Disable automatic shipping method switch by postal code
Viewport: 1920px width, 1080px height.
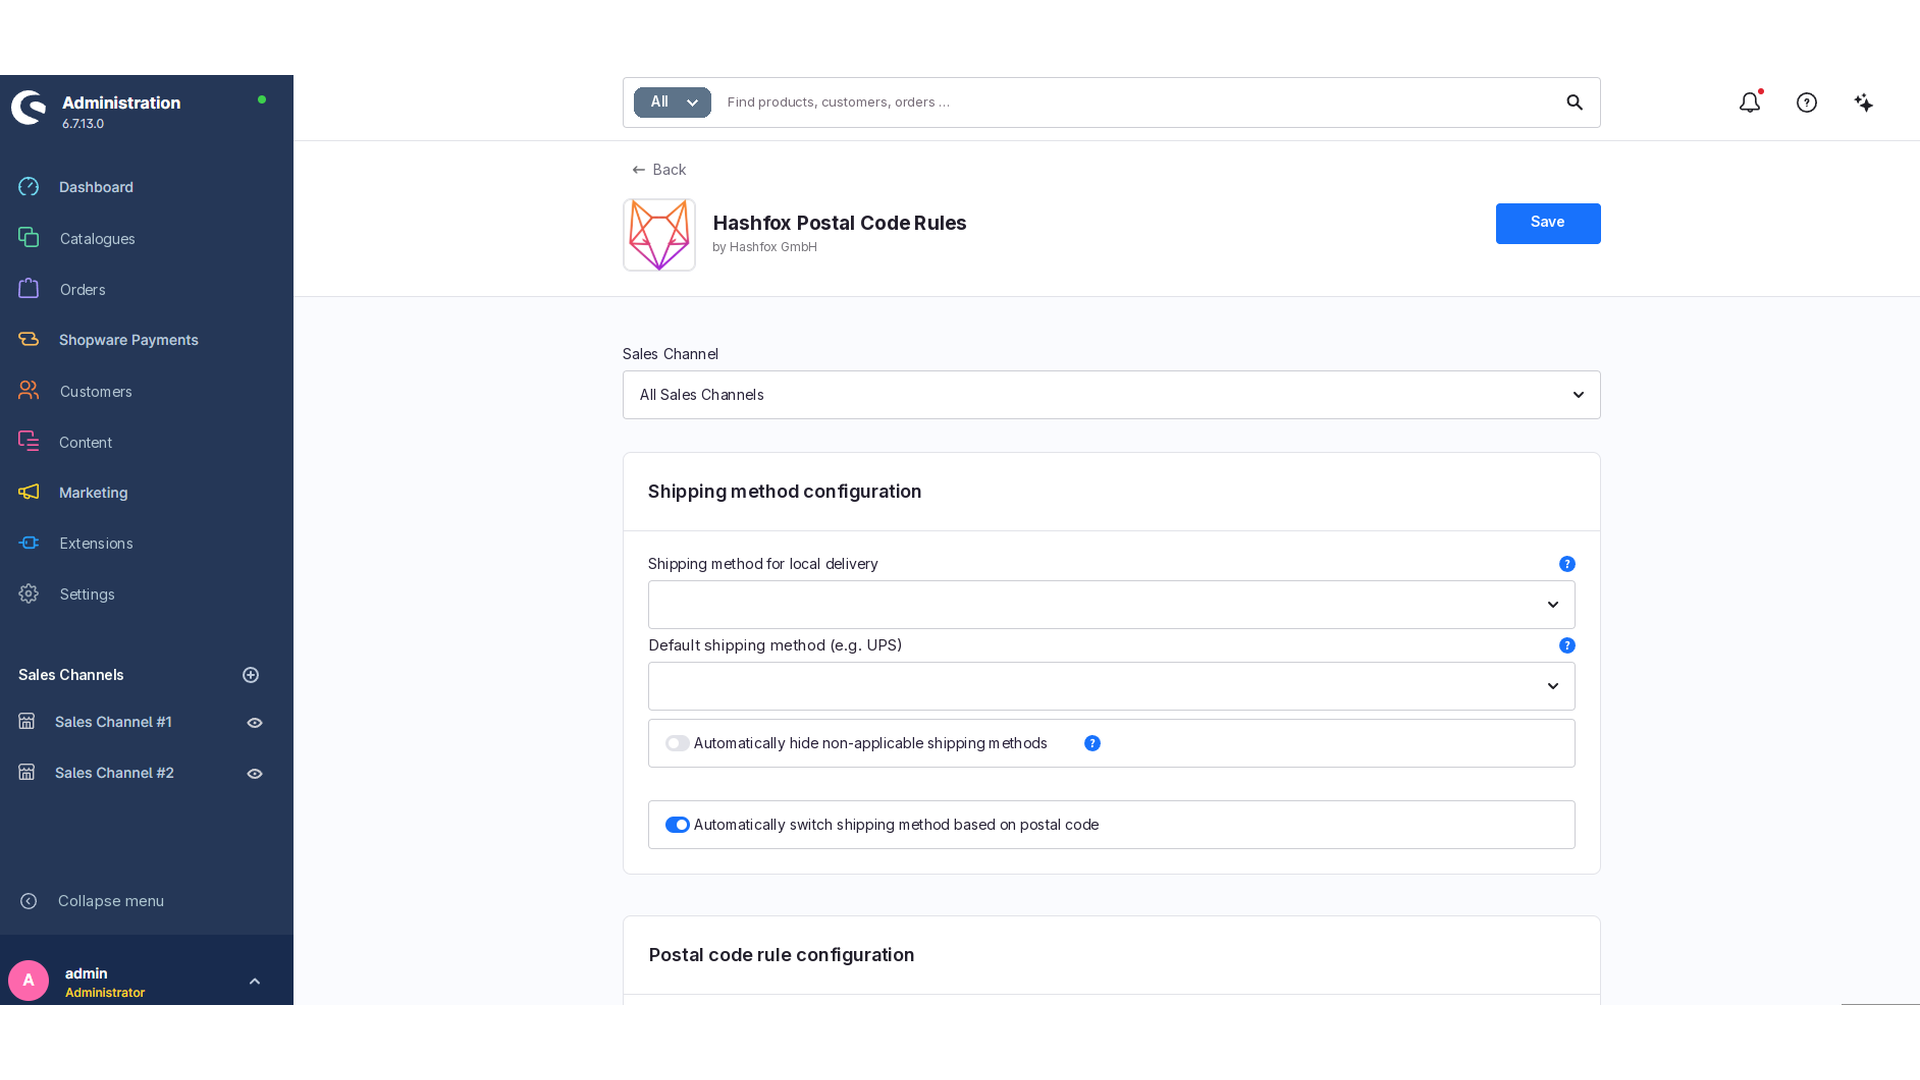click(677, 825)
